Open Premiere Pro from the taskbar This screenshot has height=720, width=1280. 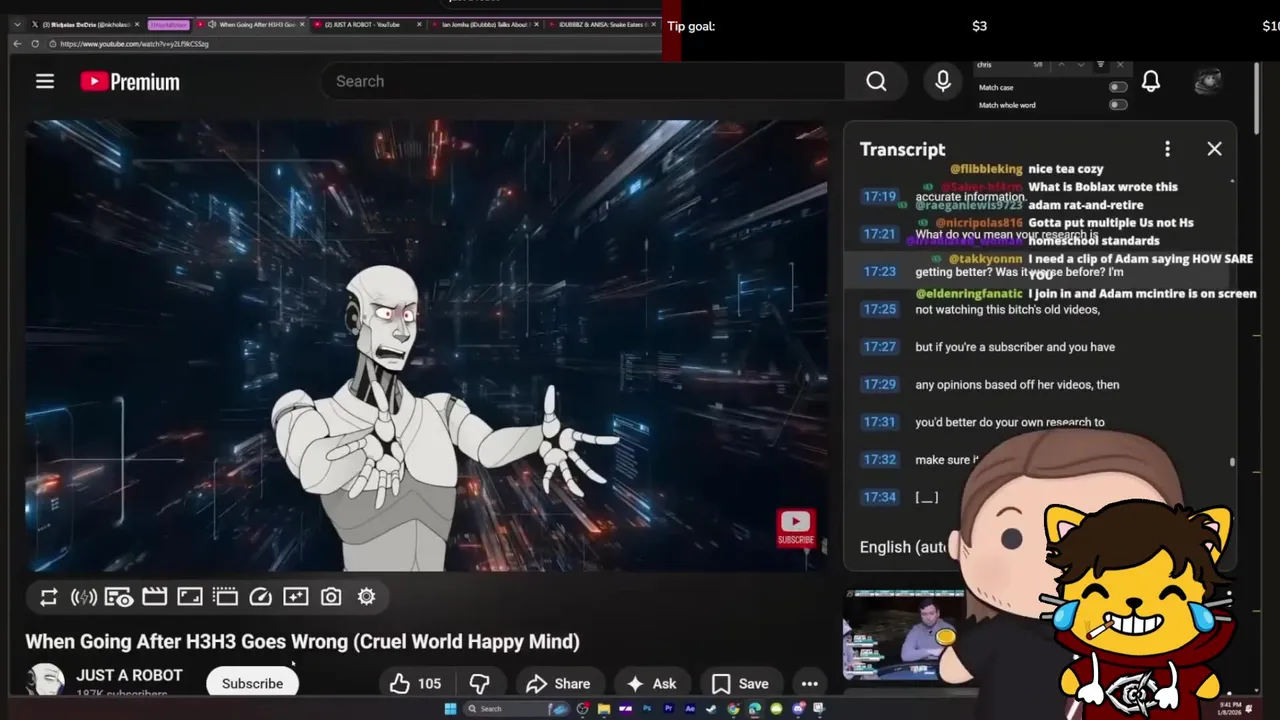[x=668, y=709]
